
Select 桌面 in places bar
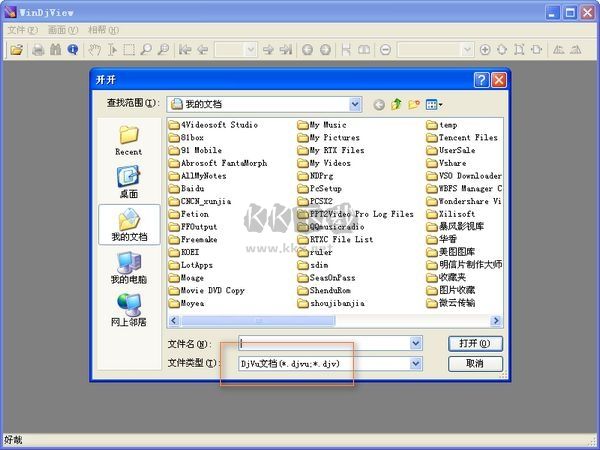click(x=129, y=182)
